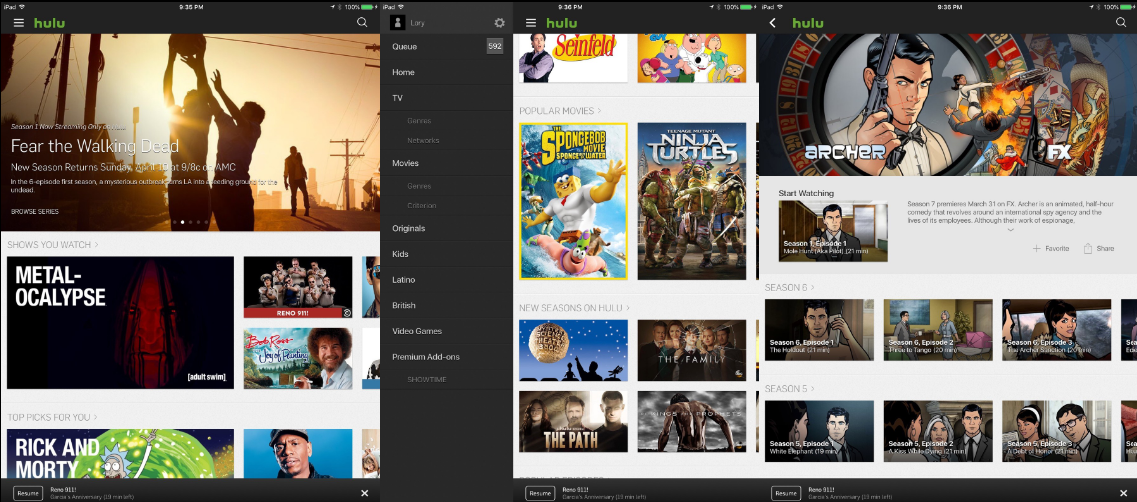This screenshot has width=1137, height=502.
Task: Open The Family show thumbnail
Action: [x=692, y=350]
